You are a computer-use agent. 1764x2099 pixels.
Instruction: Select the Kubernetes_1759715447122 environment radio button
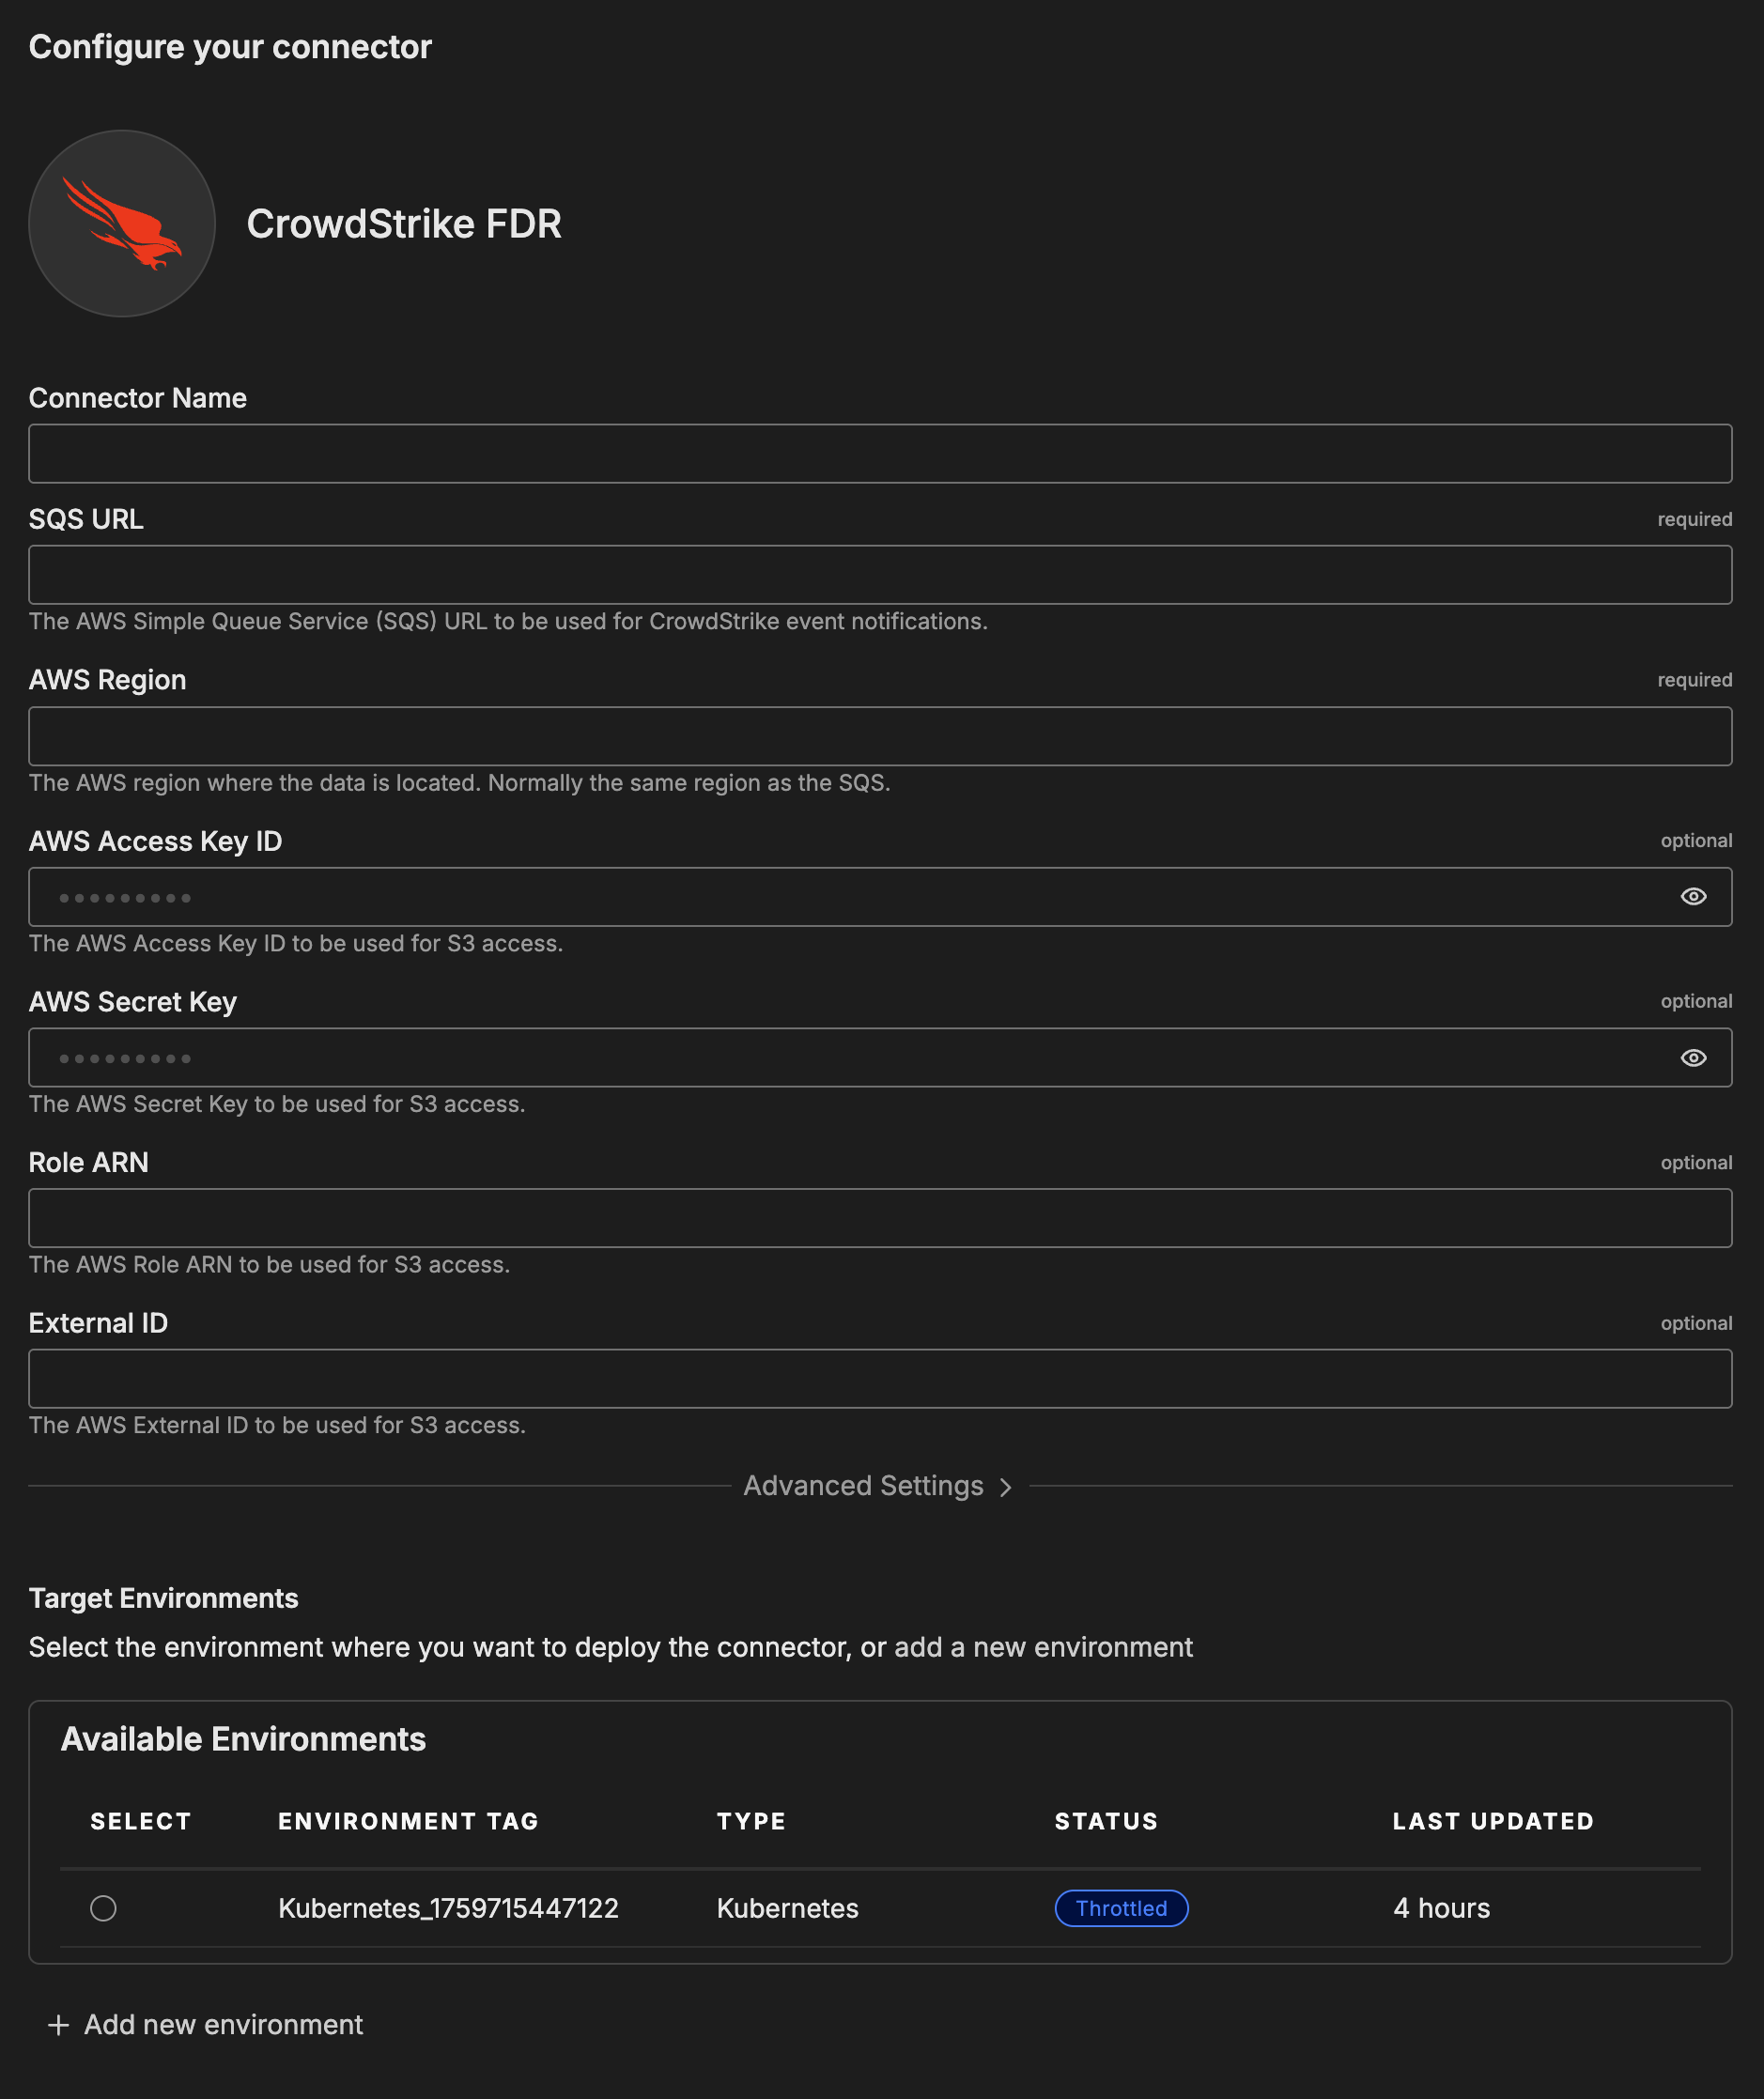click(103, 1907)
